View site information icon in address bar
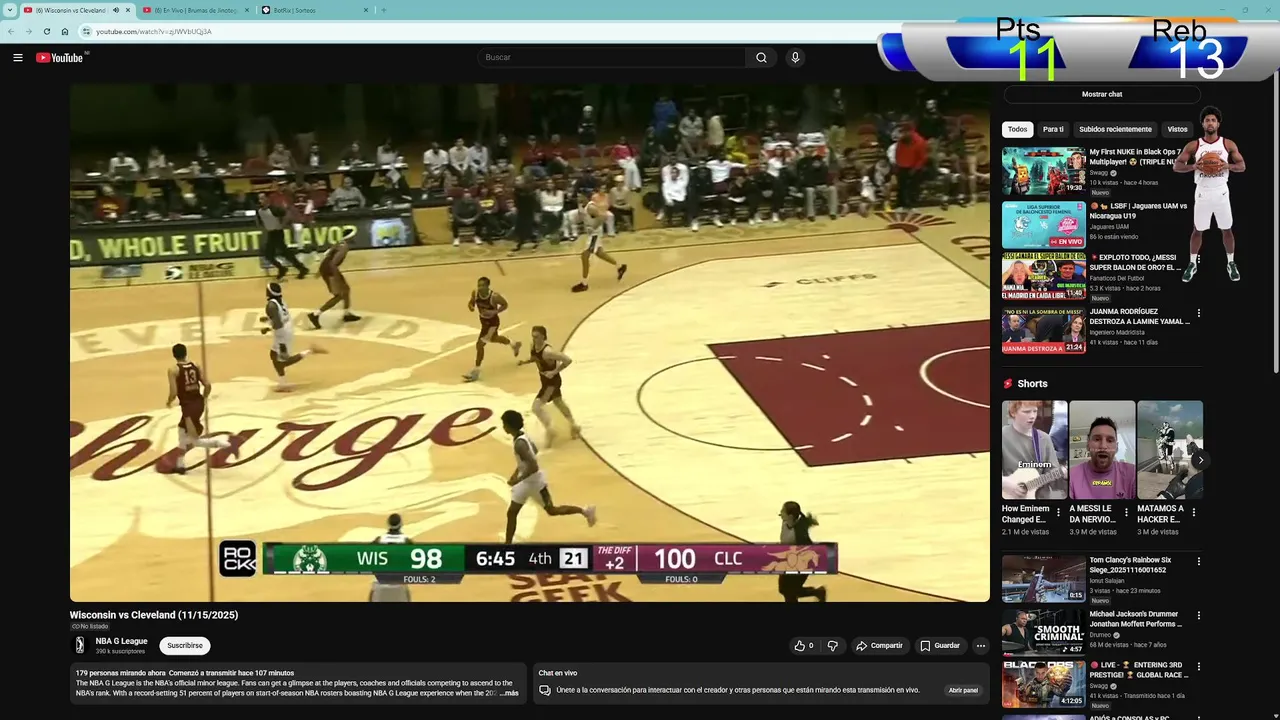Screen dimensions: 1280x720 coord(87,31)
